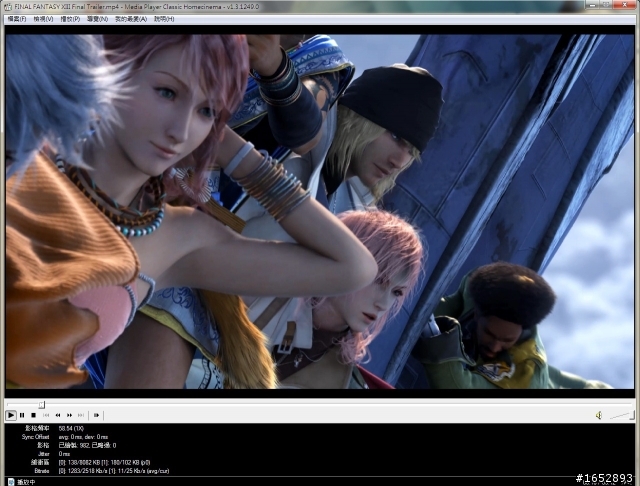Skip to previous file in playlist
This screenshot has height=486, width=640.
coord(46,415)
